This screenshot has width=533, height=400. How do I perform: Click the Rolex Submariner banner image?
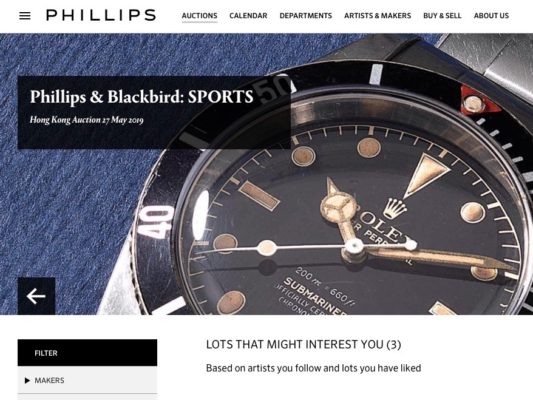[x=266, y=174]
